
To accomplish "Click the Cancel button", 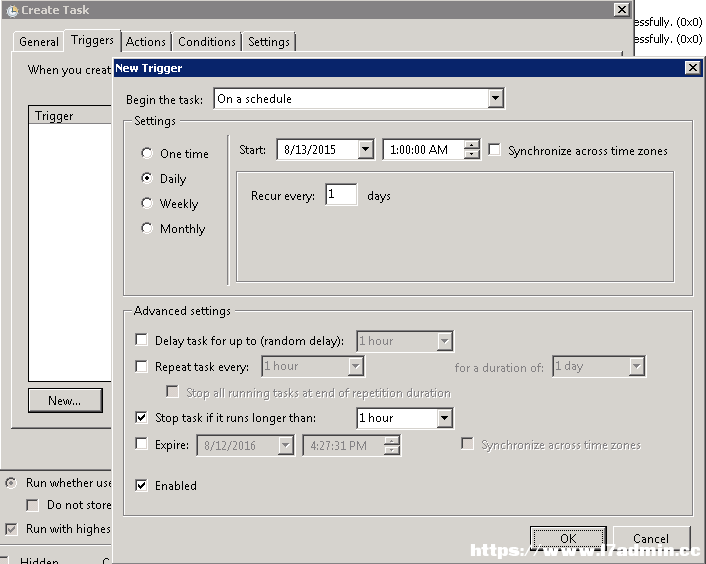I will (x=651, y=538).
